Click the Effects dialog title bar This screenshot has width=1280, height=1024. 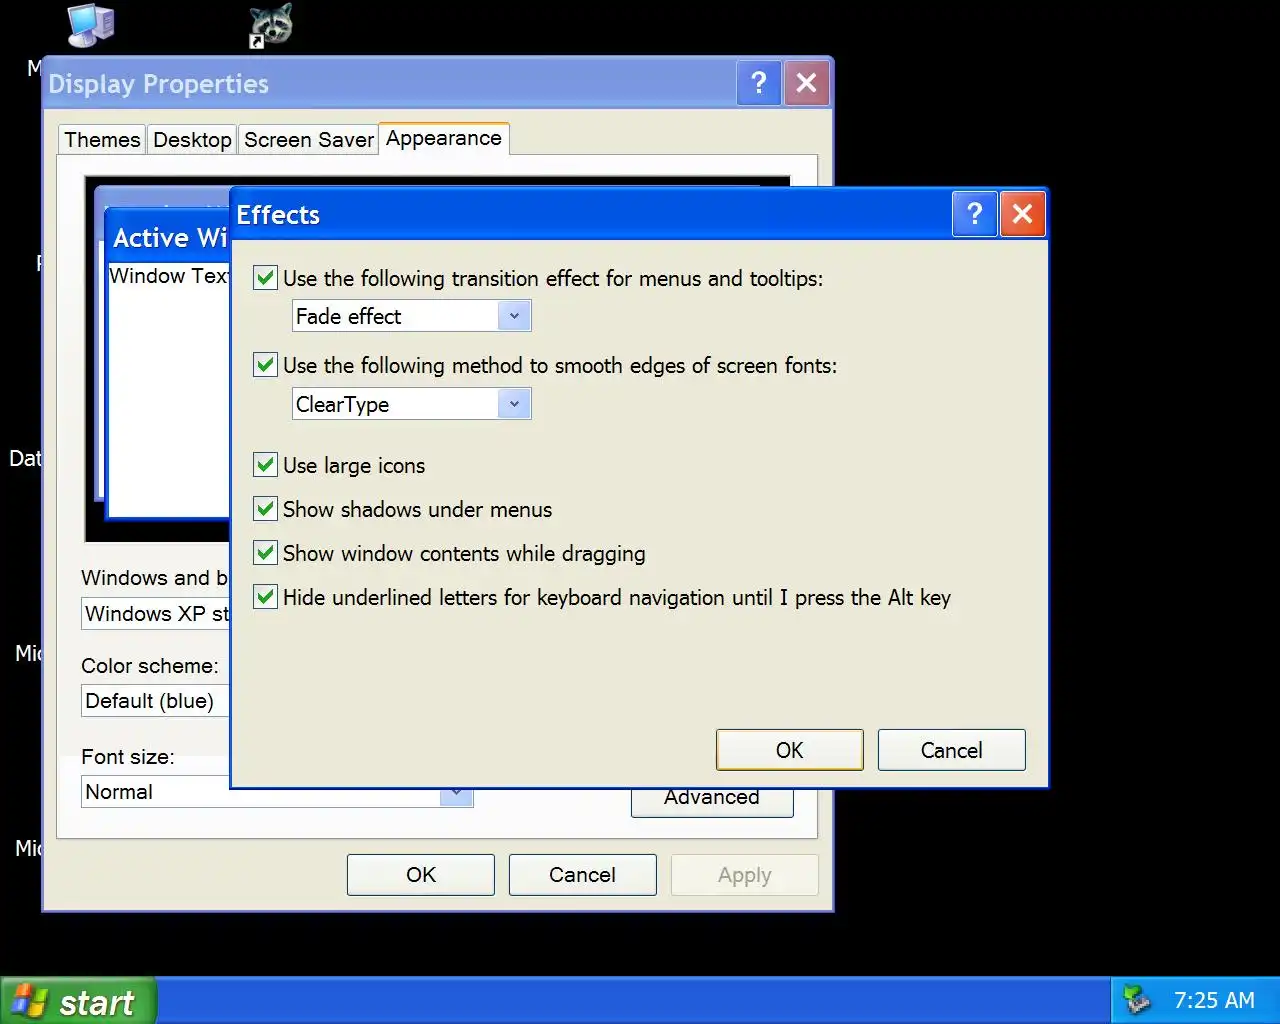click(592, 214)
